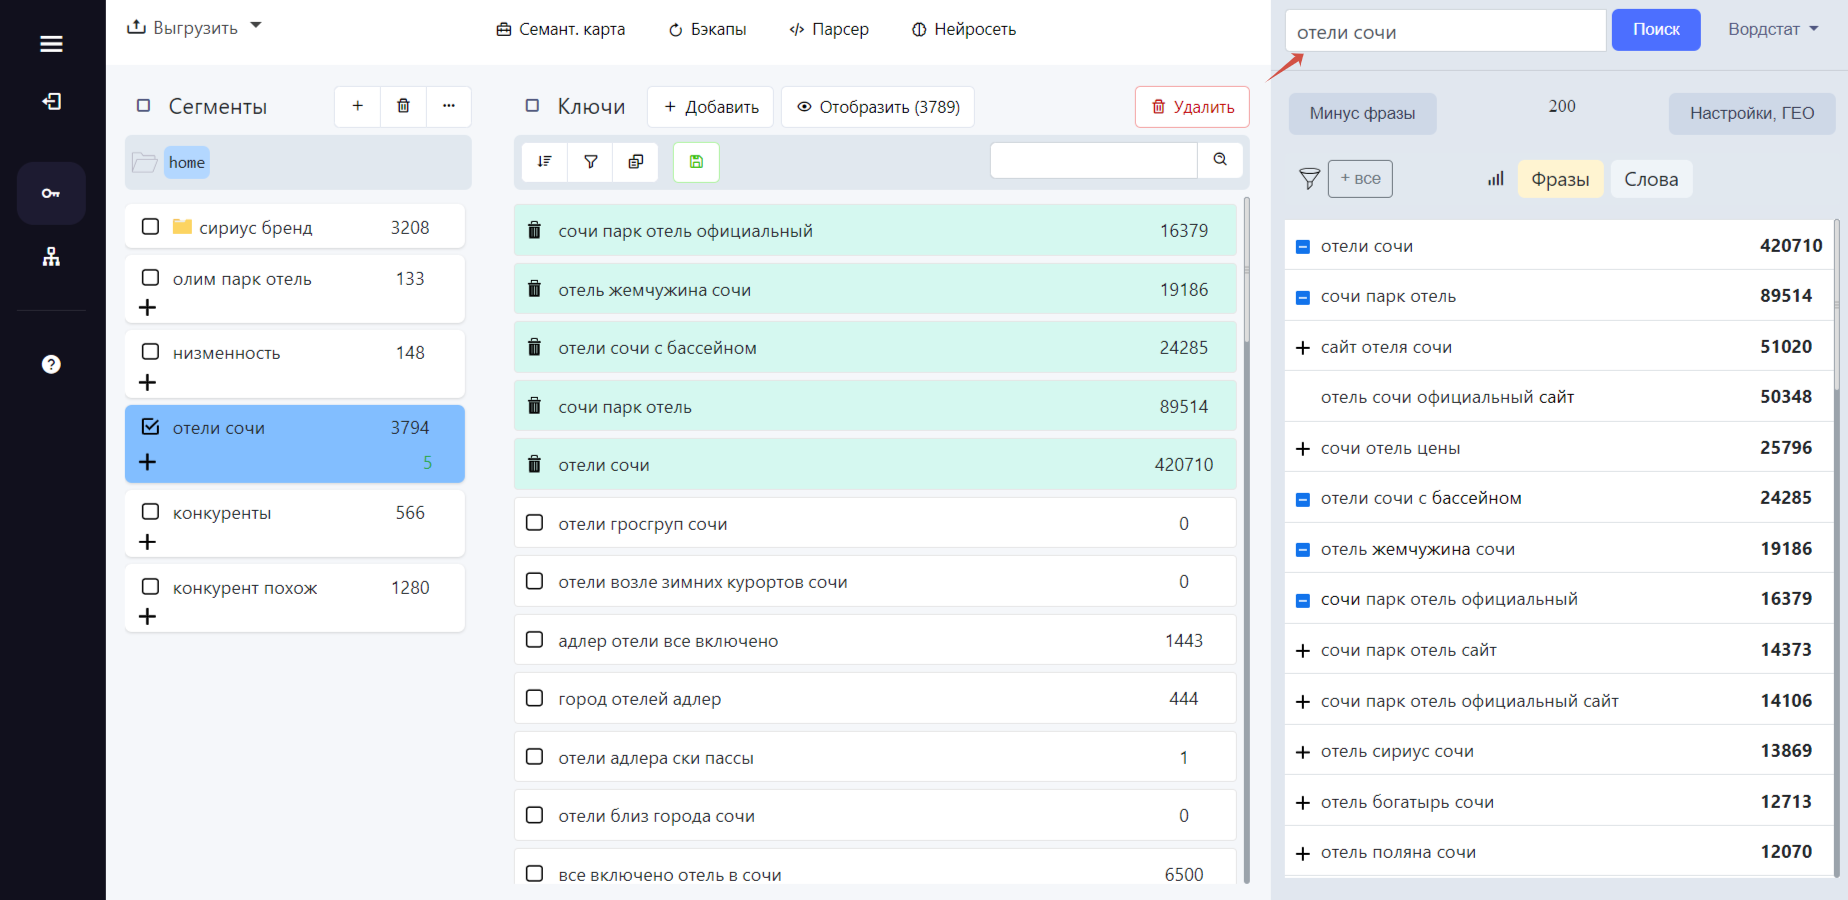Open the keys filter funnel icon
Image resolution: width=1848 pixels, height=900 pixels.
coord(591,161)
